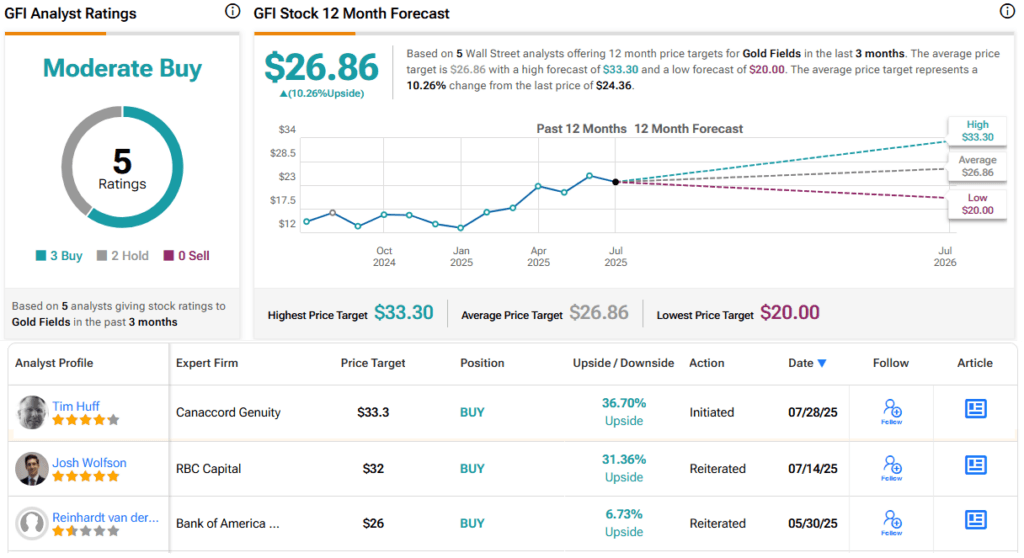Click the Average Price Target $26.86 value
Image resolution: width=1024 pixels, height=558 pixels.
(x=599, y=313)
